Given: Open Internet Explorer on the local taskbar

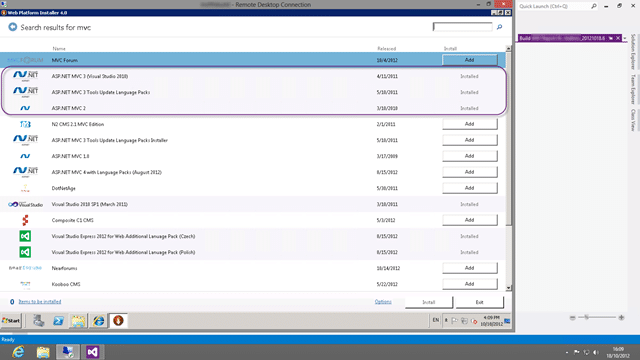Looking at the screenshot, I should [18, 352].
